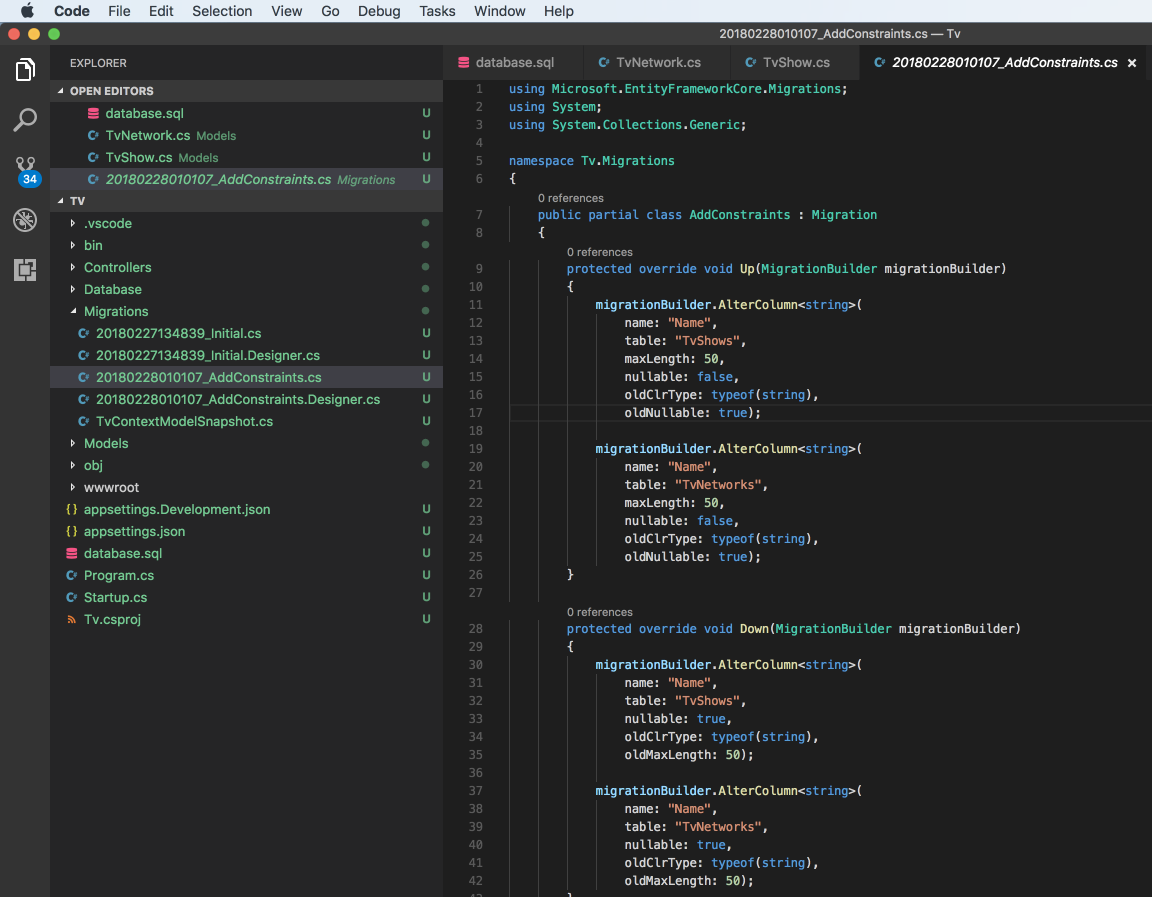Image resolution: width=1152 pixels, height=897 pixels.
Task: Open the Search view icon
Action: point(25,120)
